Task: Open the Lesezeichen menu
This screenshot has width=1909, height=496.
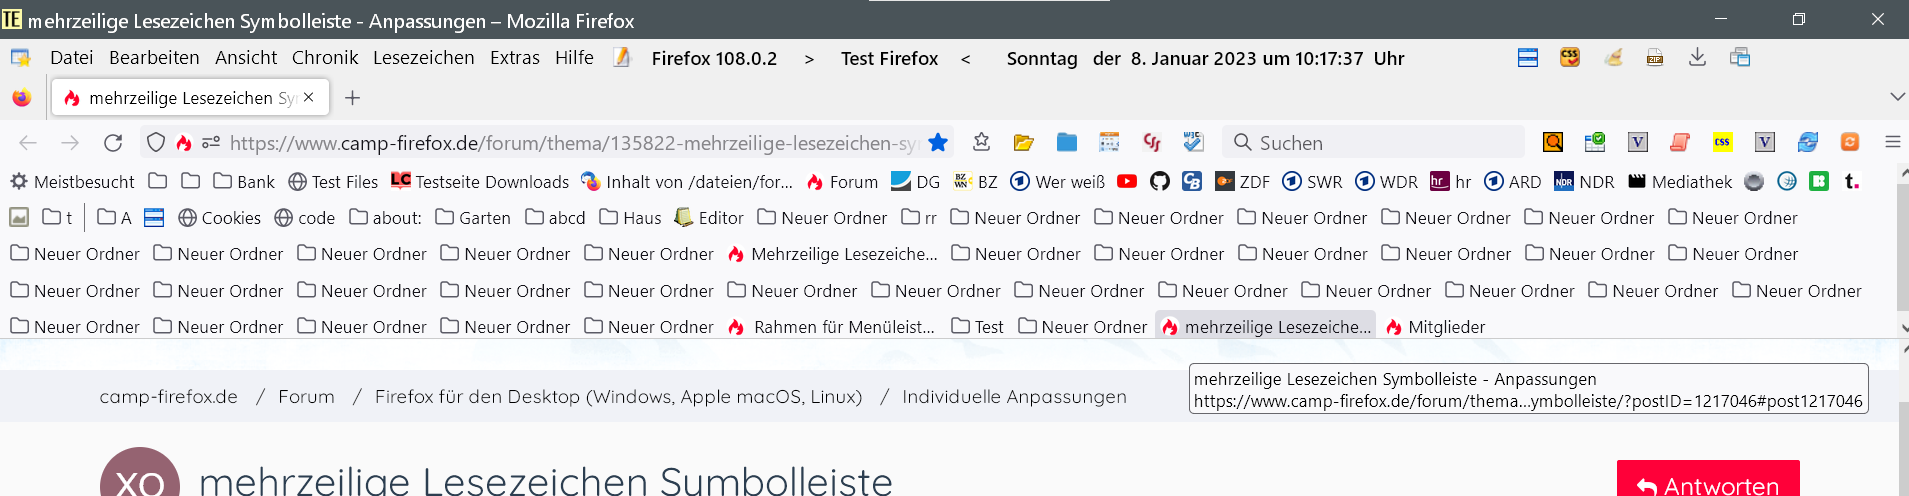Action: coord(423,58)
